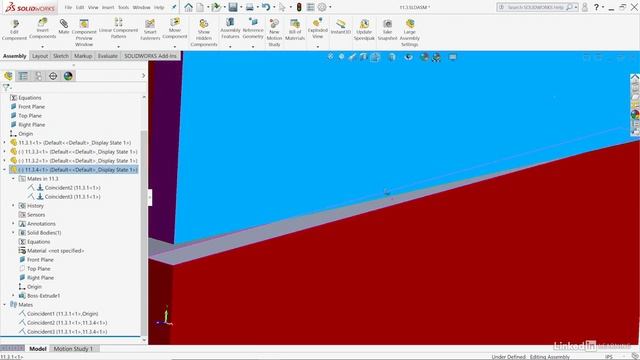Click the Move Component tool

click(175, 28)
